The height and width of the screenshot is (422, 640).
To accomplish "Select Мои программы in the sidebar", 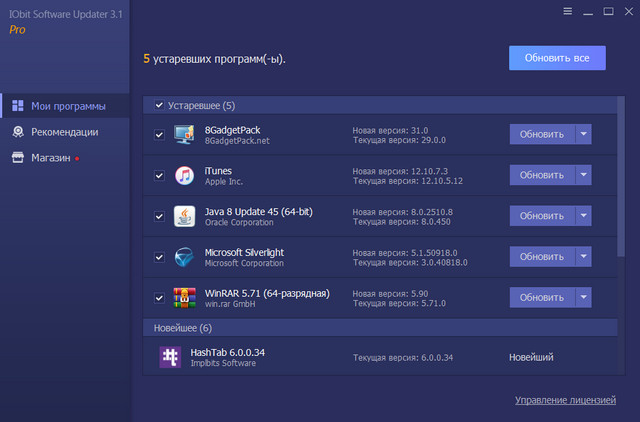I will click(x=66, y=106).
